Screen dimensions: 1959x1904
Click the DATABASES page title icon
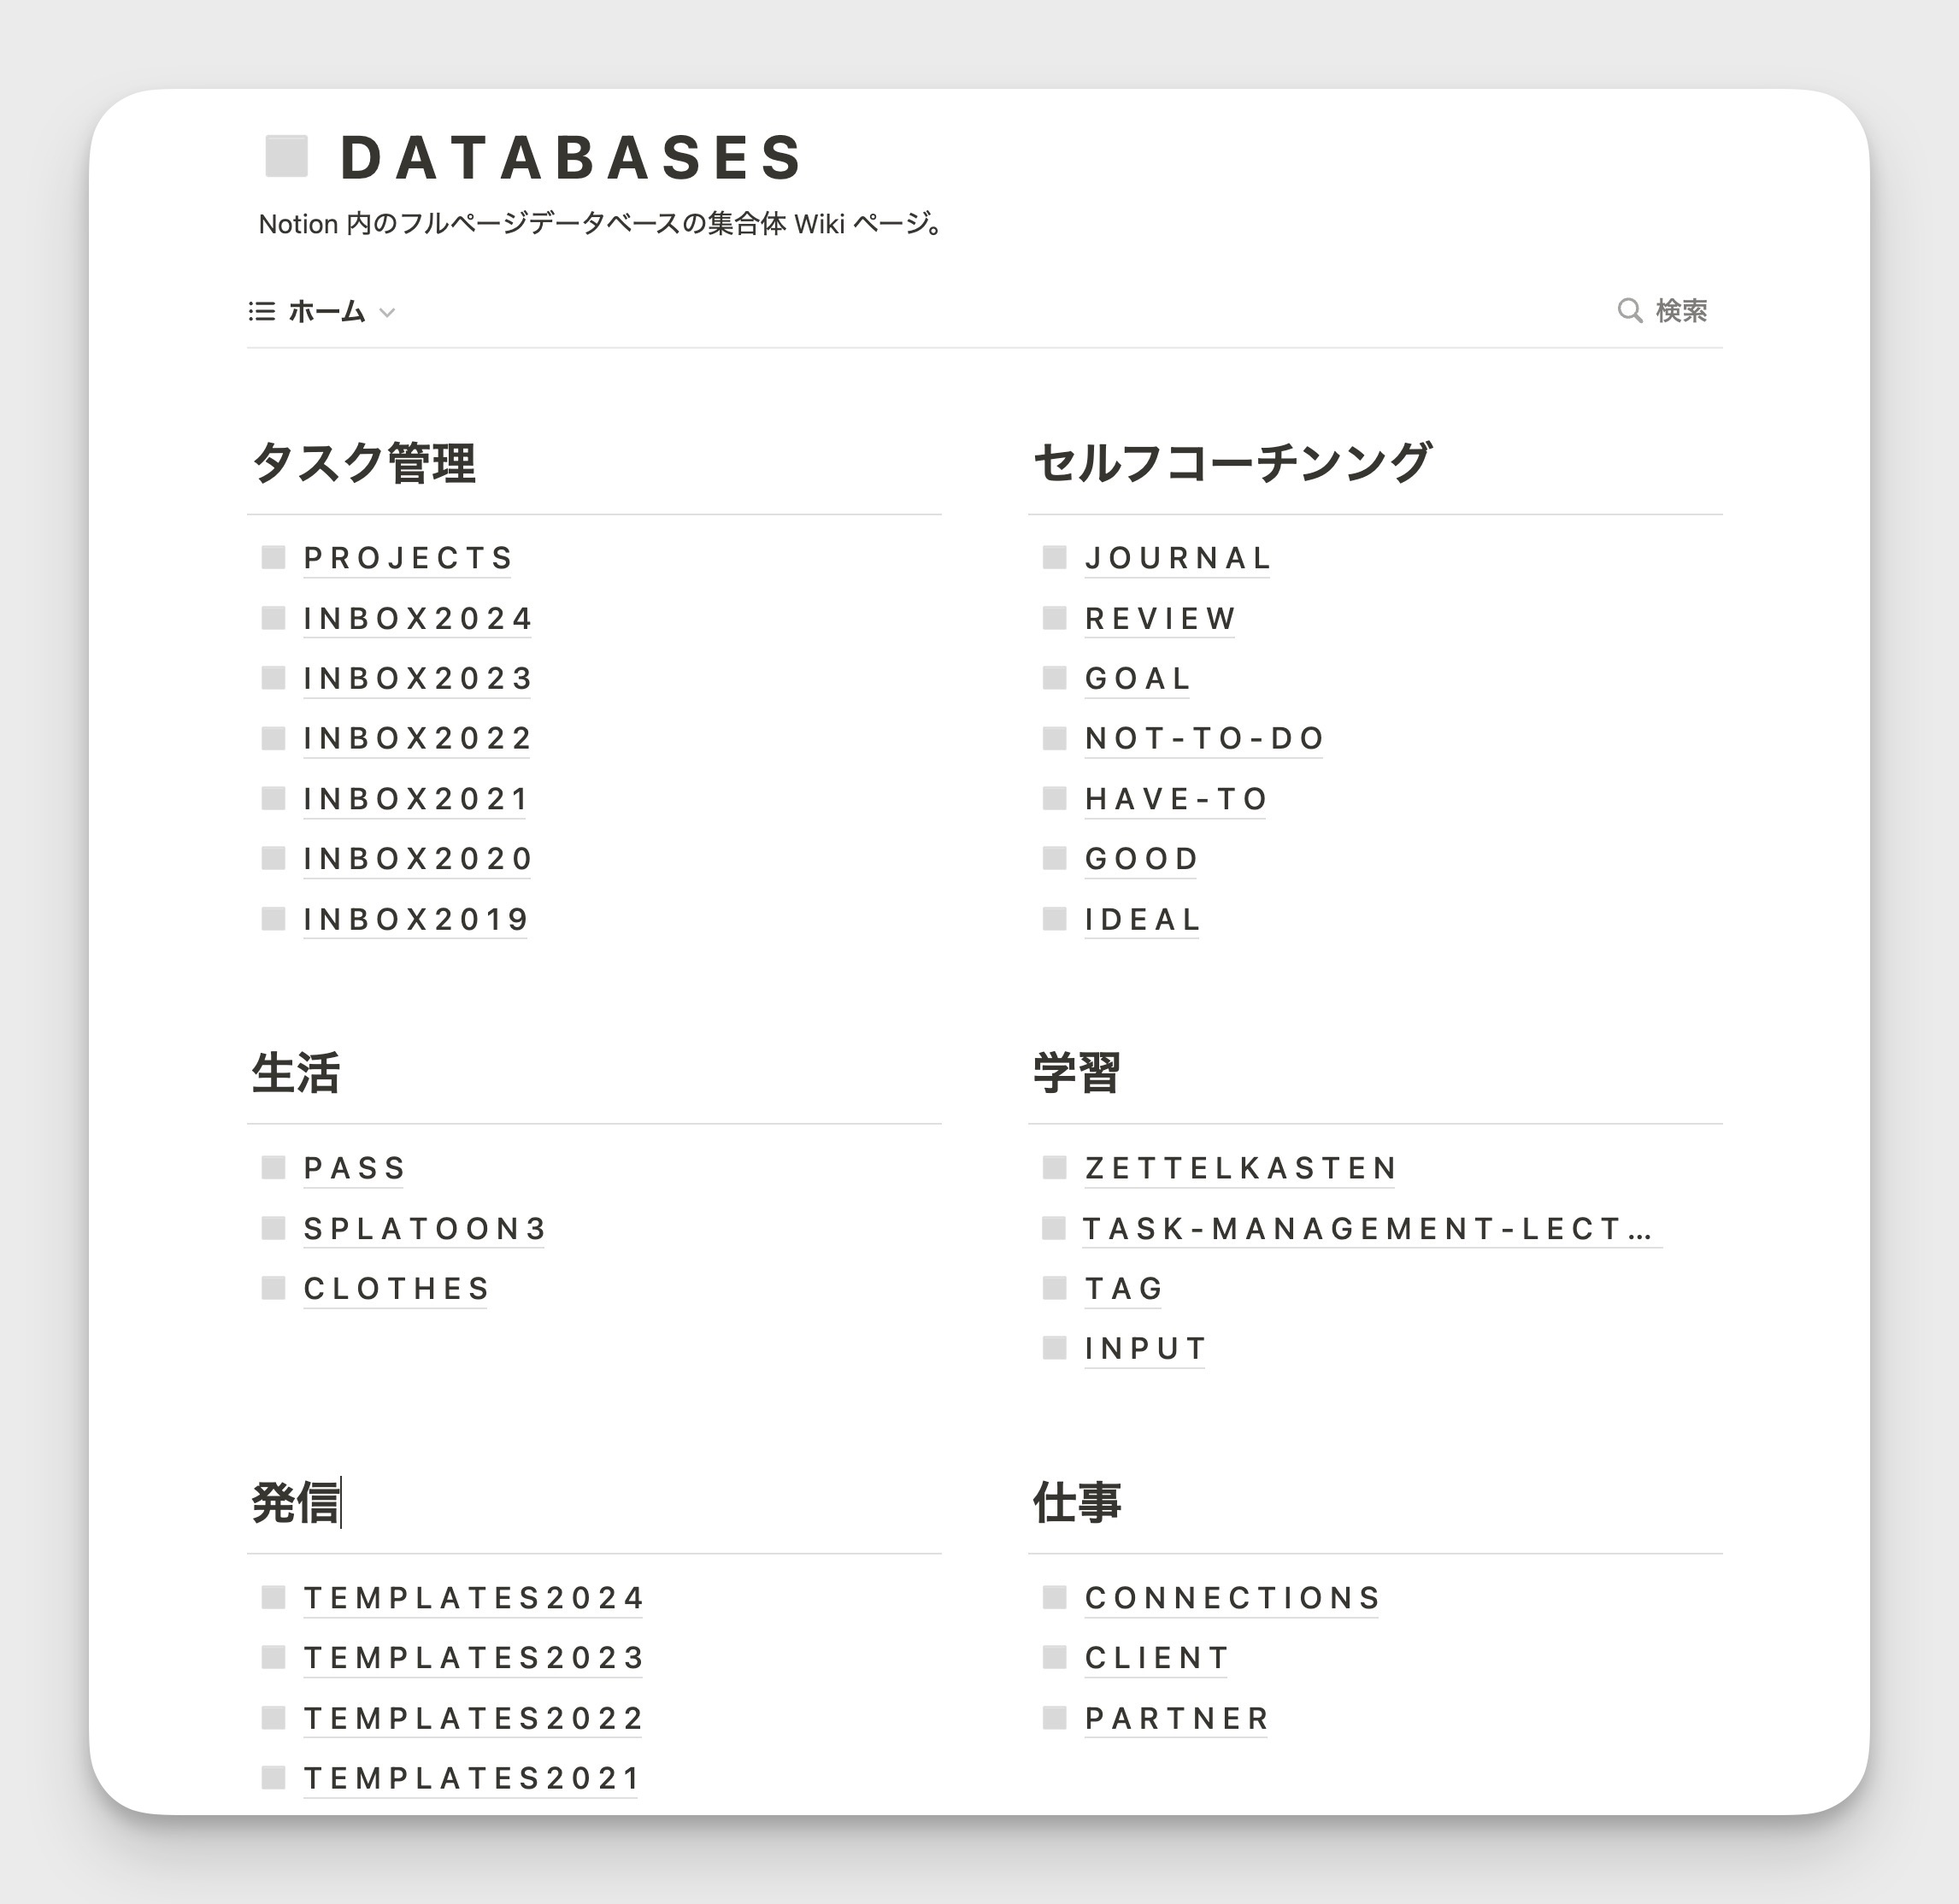[286, 157]
